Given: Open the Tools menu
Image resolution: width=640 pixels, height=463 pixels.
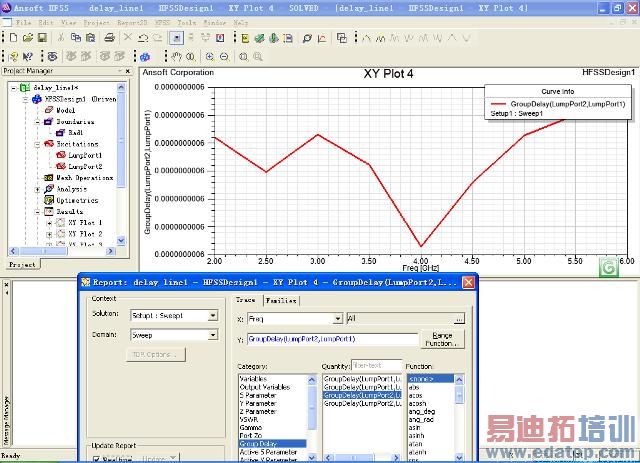Looking at the screenshot, I should tap(187, 23).
